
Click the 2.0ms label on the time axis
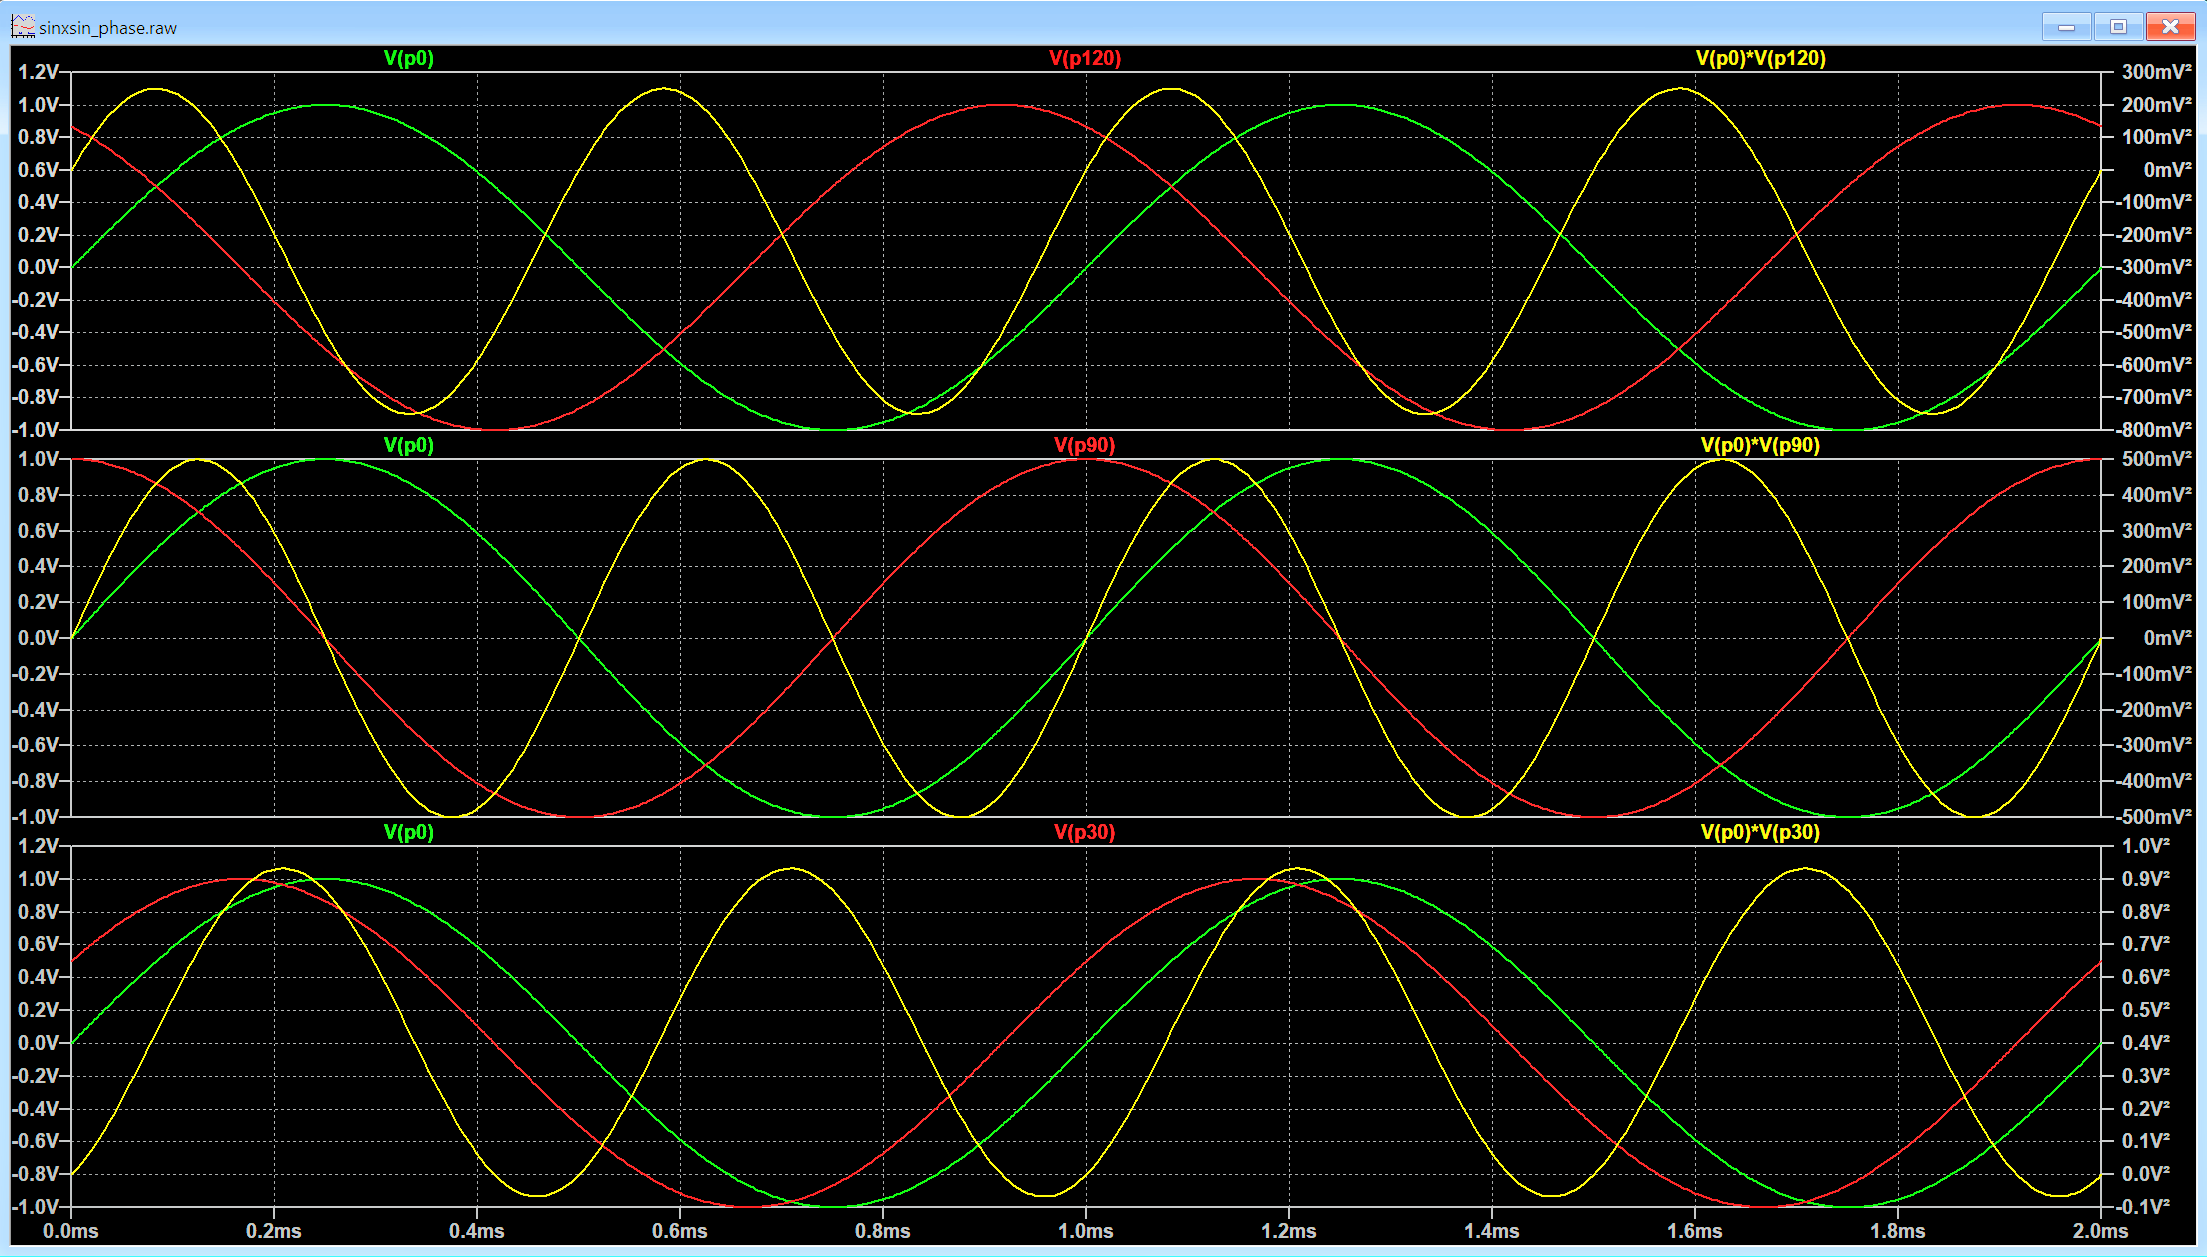(x=2099, y=1231)
